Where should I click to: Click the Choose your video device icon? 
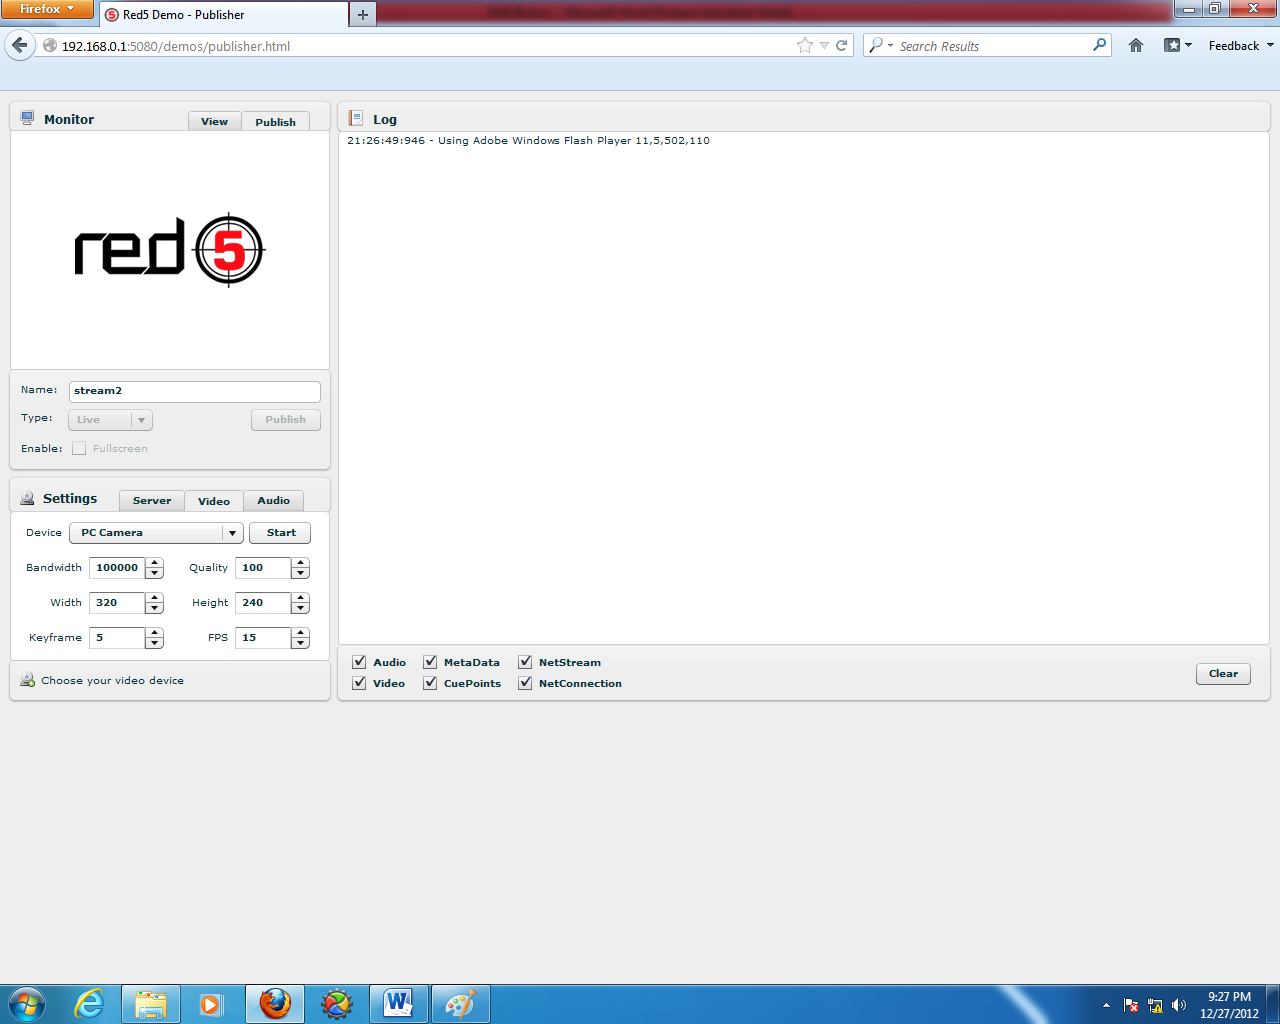pyautogui.click(x=25, y=679)
